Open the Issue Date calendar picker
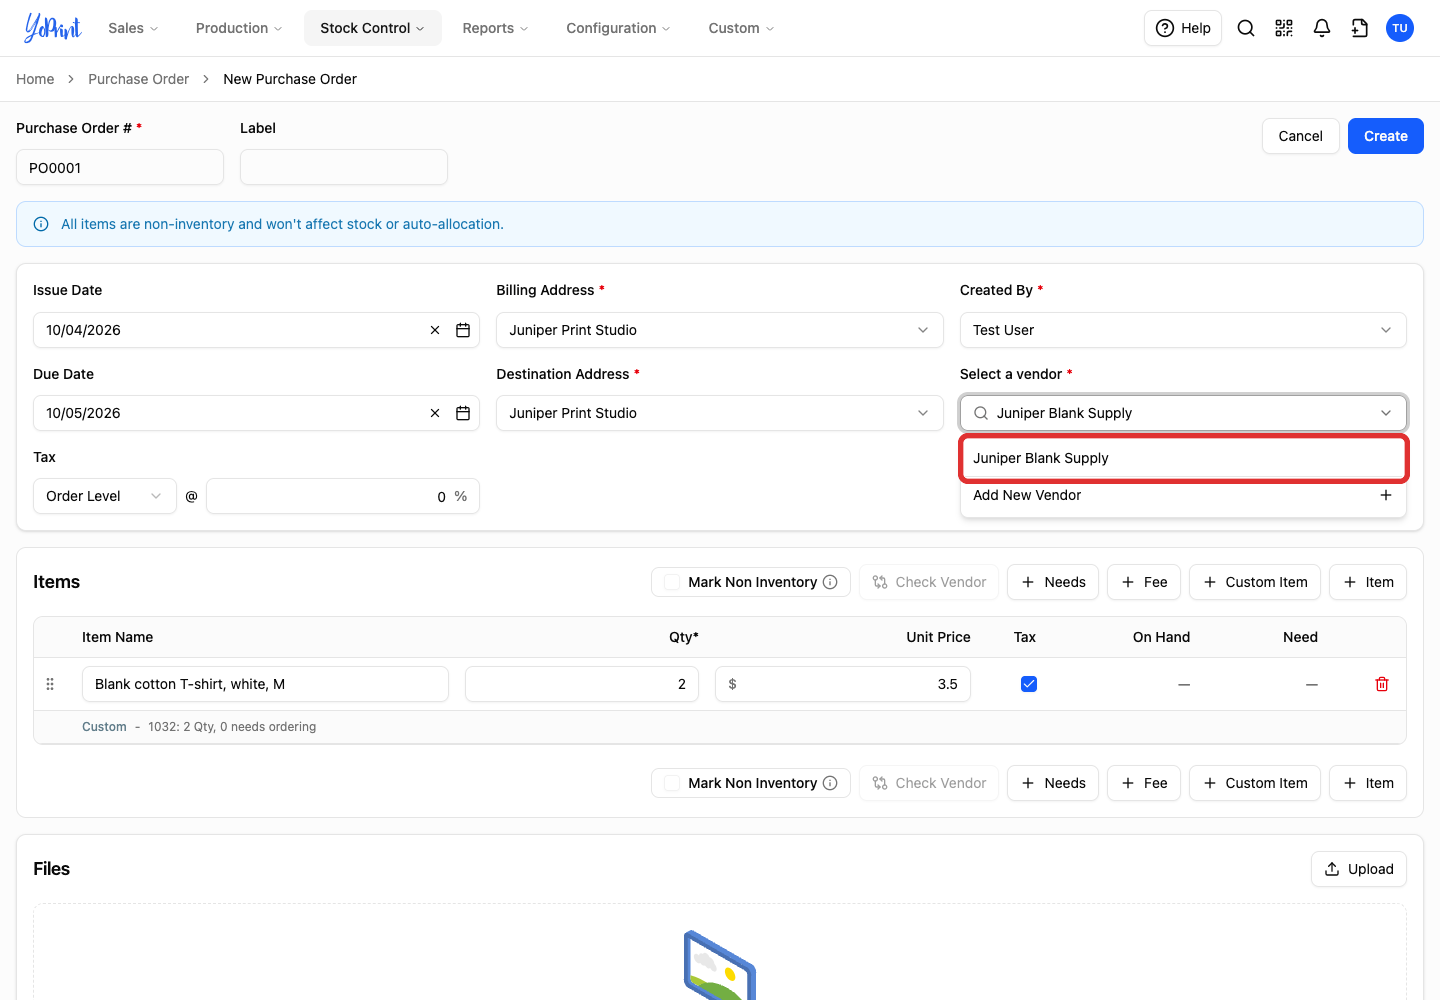The height and width of the screenshot is (1000, 1440). [x=463, y=330]
